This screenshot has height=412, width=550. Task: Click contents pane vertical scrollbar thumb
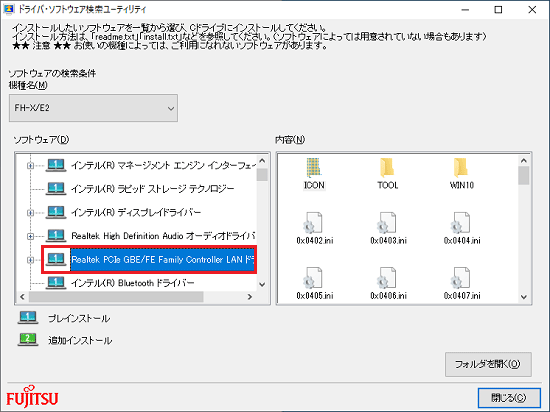tap(524, 175)
